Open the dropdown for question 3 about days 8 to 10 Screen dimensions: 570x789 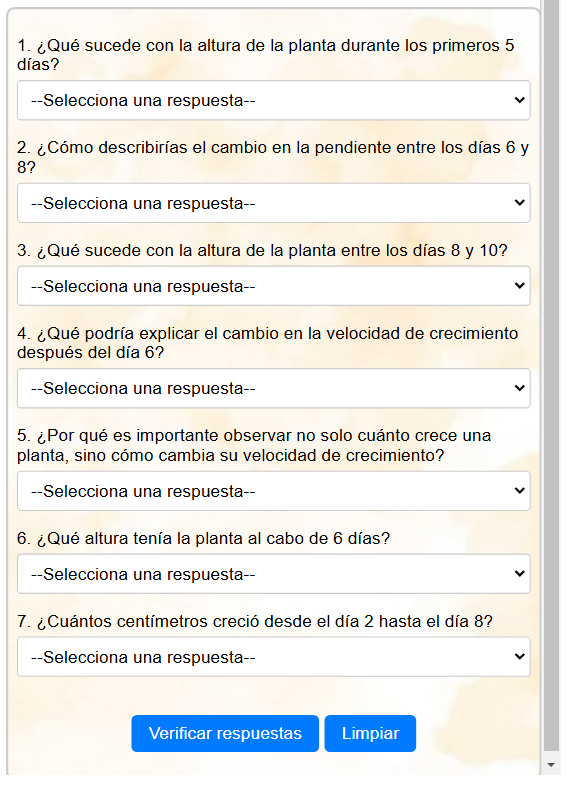(274, 286)
